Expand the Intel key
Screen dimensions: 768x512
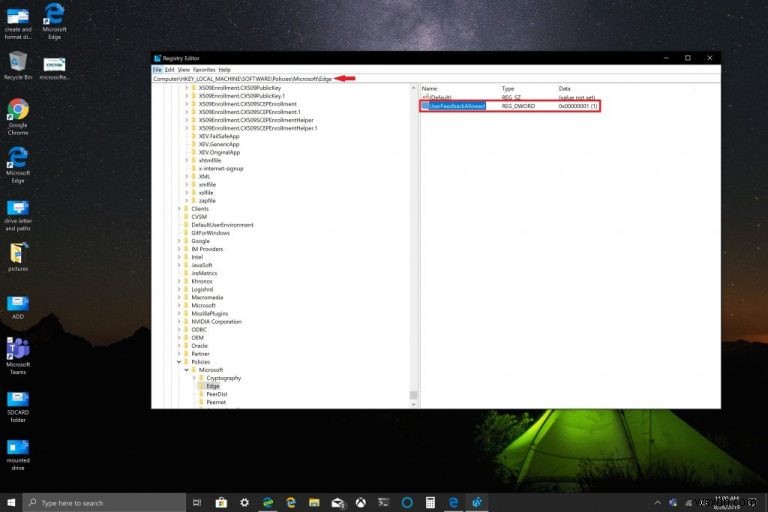point(179,257)
